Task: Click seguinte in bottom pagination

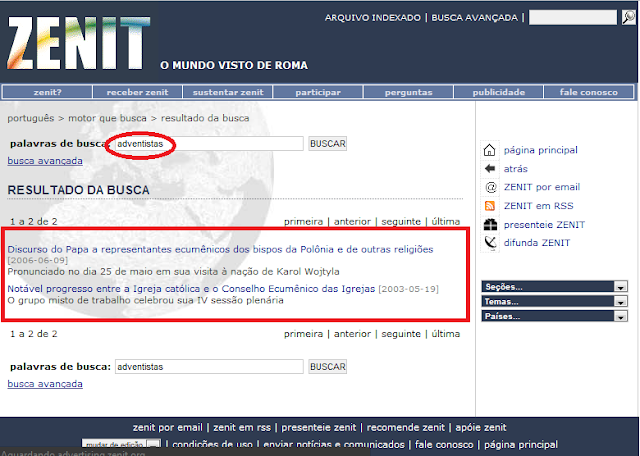Action: (x=401, y=334)
